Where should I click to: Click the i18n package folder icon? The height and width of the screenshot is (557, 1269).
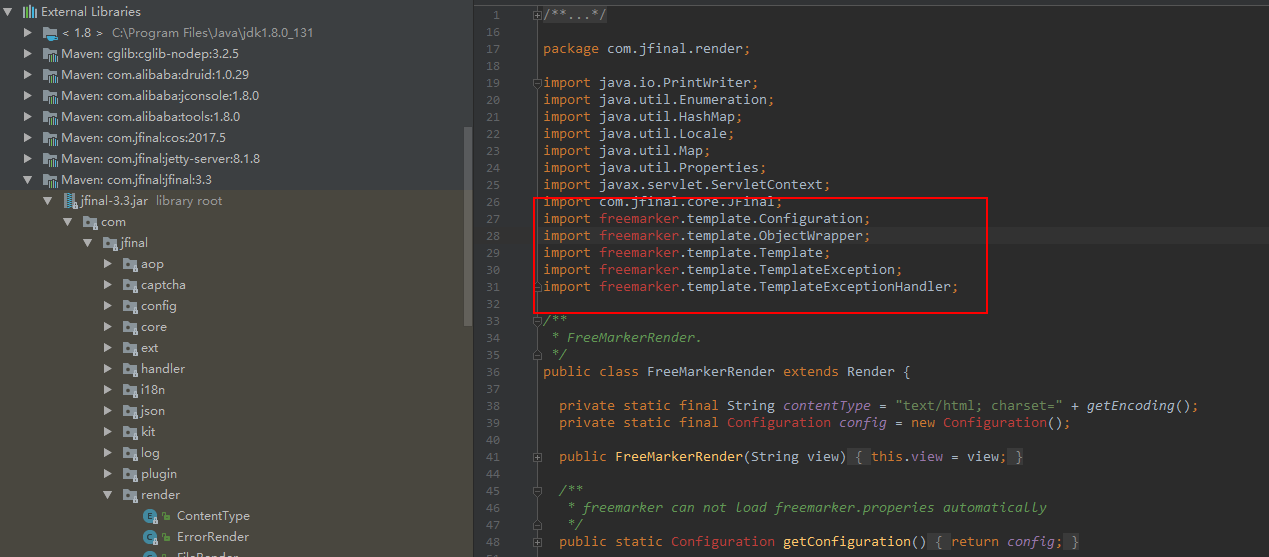click(x=130, y=390)
